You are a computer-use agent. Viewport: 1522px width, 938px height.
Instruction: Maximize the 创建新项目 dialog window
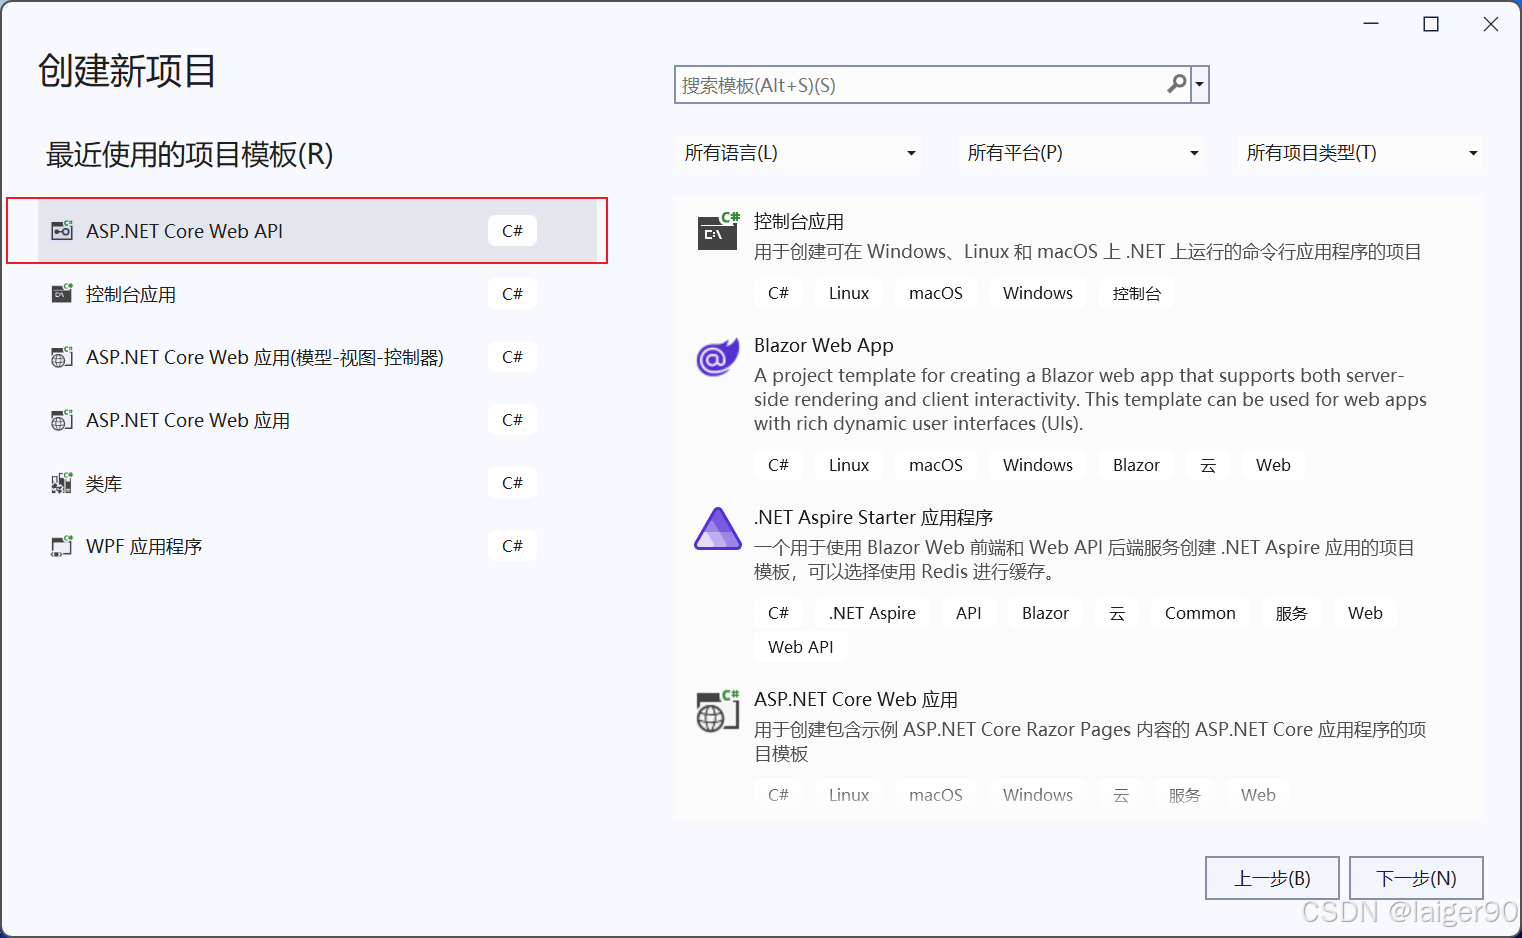click(x=1431, y=24)
